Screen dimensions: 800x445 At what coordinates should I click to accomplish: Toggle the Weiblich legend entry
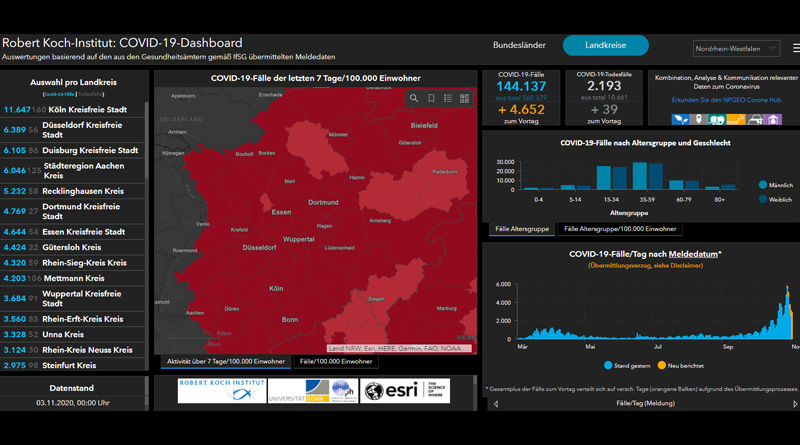click(776, 200)
